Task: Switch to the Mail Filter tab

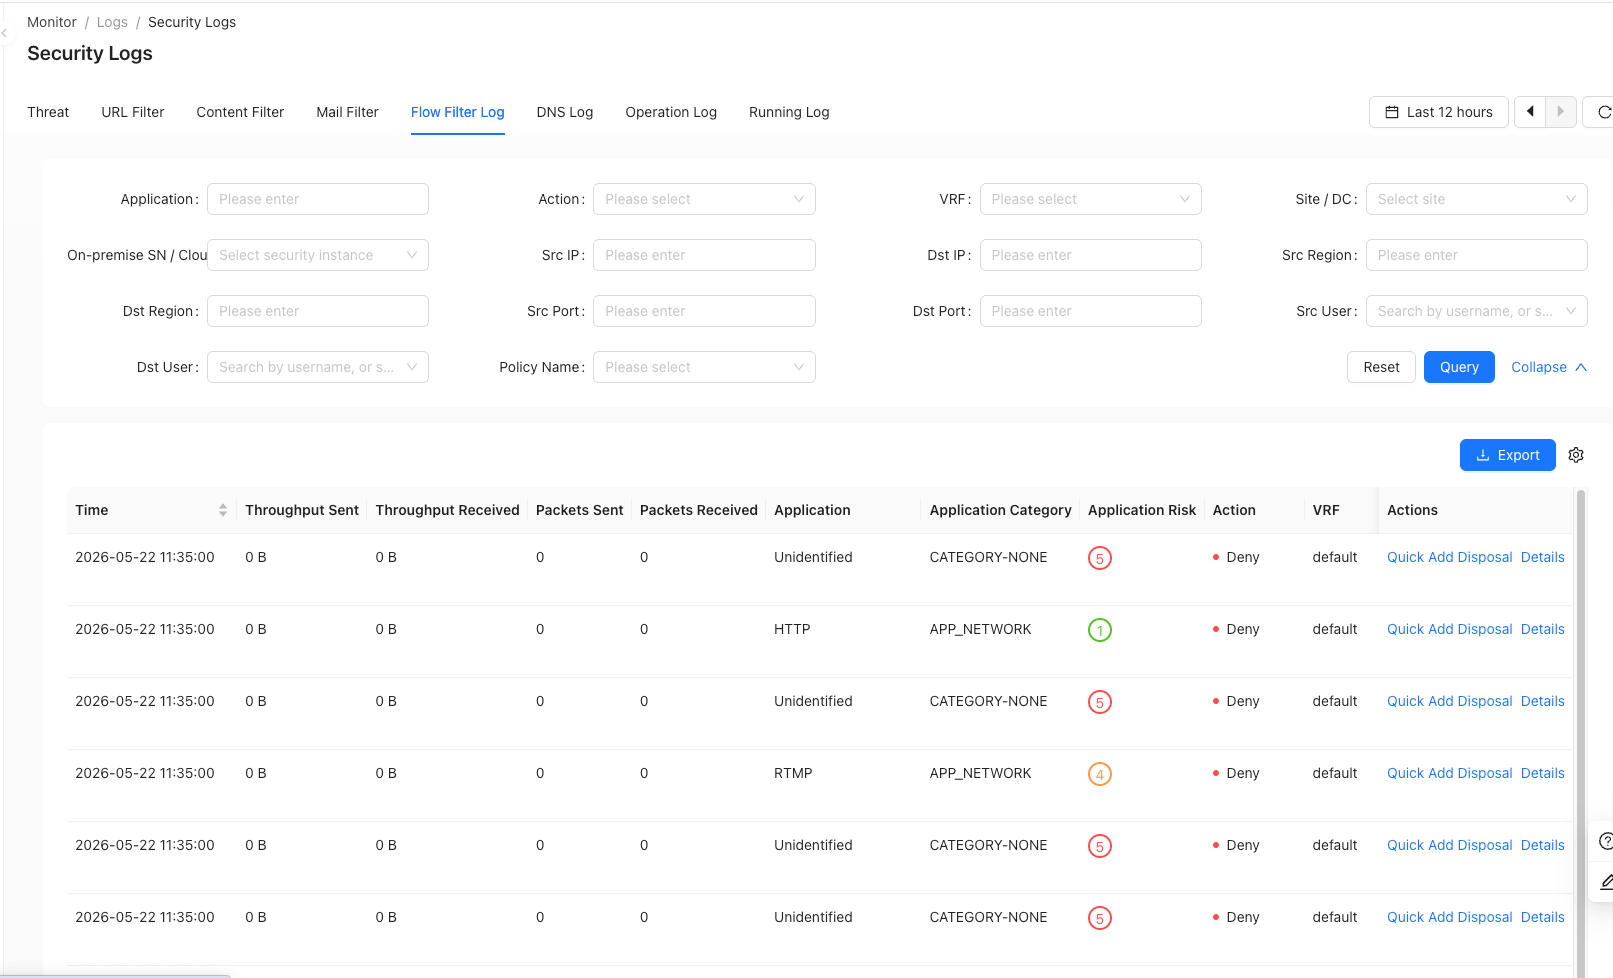Action: pyautogui.click(x=347, y=112)
